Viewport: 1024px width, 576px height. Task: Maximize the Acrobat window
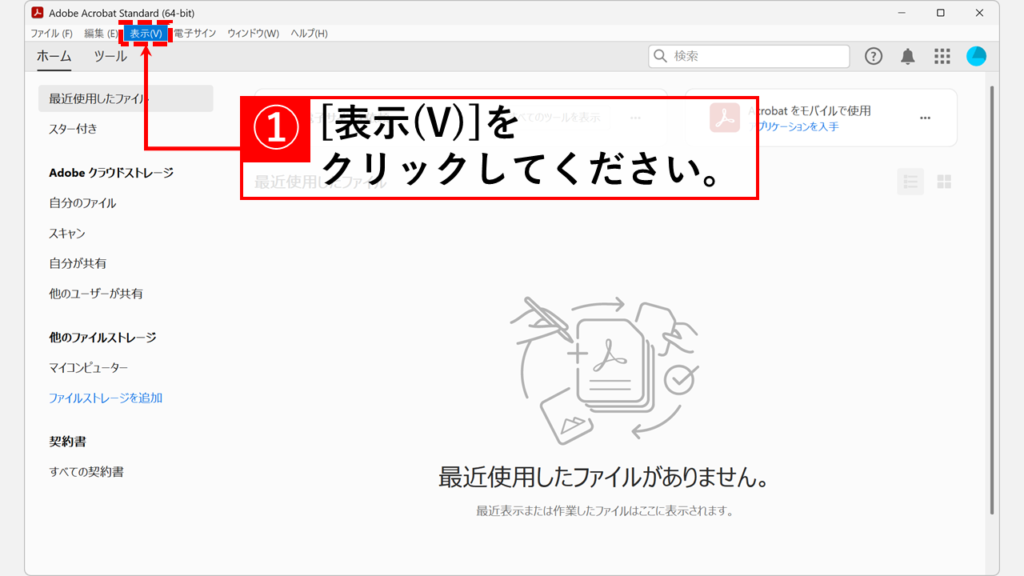tap(940, 12)
